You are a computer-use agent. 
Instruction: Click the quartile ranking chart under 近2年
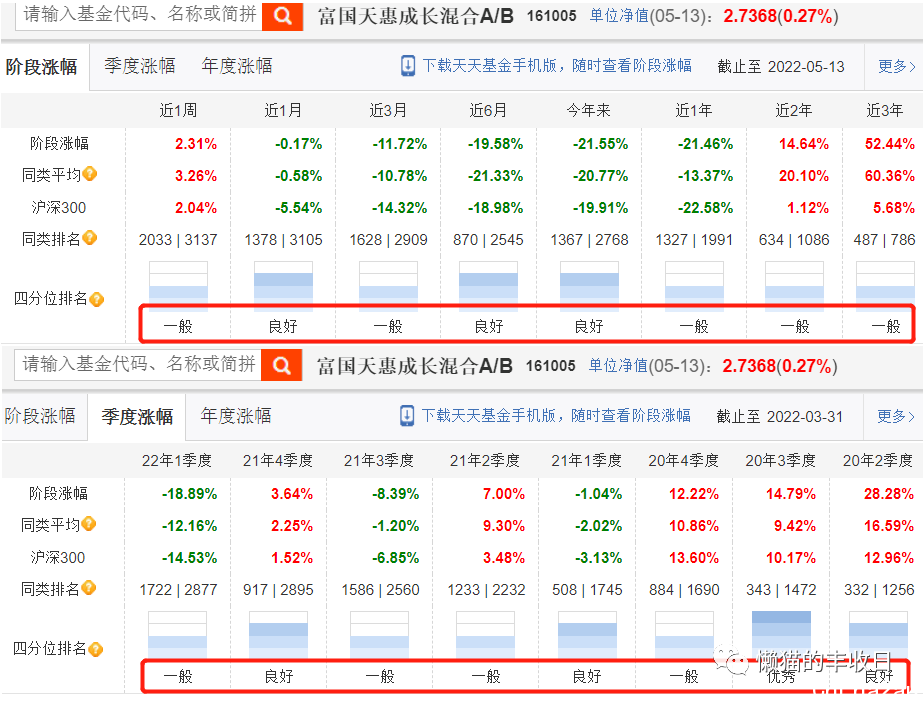794,286
